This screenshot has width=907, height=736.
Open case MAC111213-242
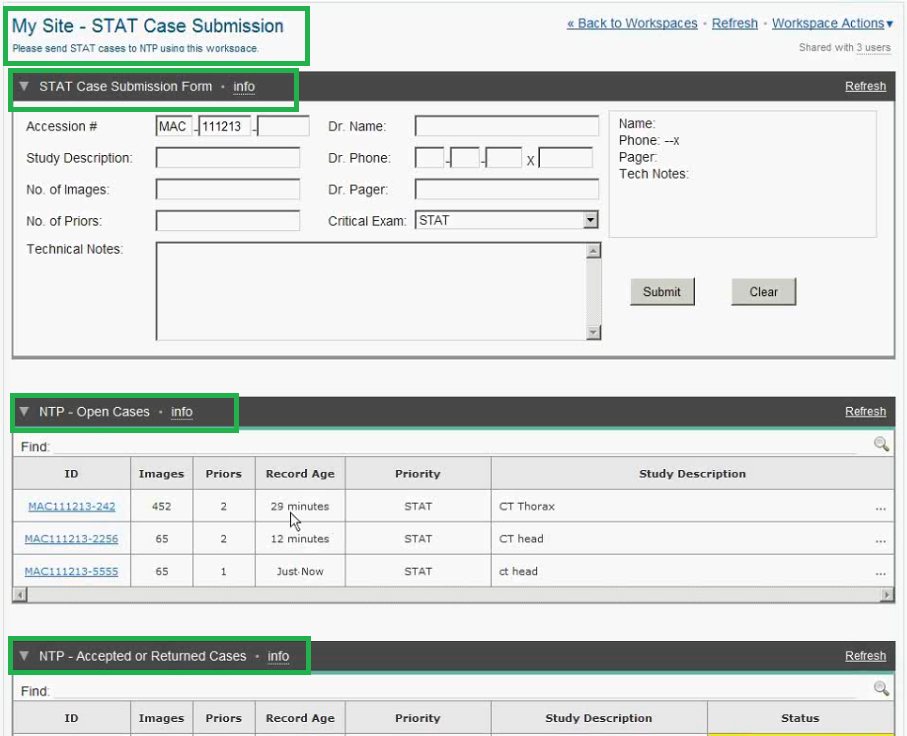click(72, 507)
